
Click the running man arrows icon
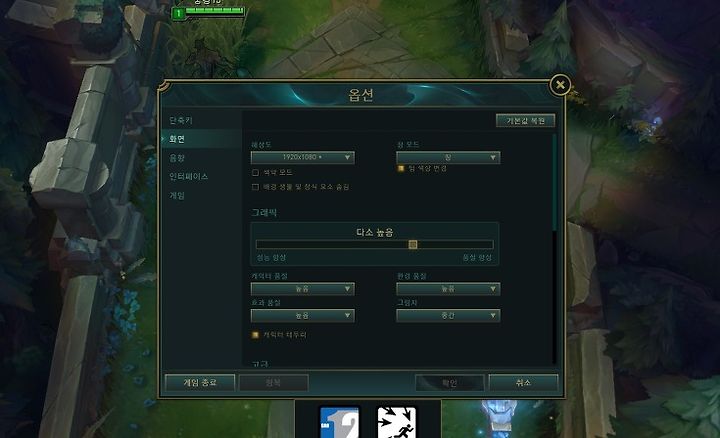click(396, 422)
